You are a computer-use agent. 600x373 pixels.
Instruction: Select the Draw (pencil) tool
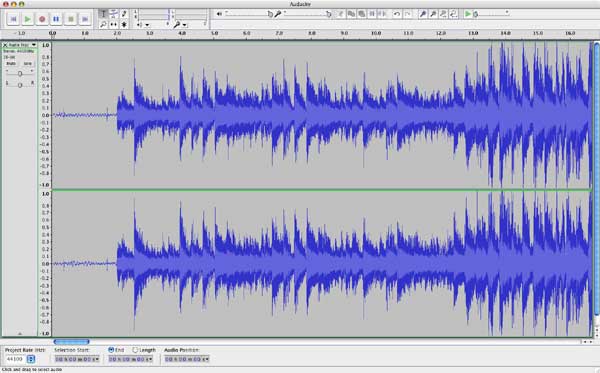coord(124,14)
